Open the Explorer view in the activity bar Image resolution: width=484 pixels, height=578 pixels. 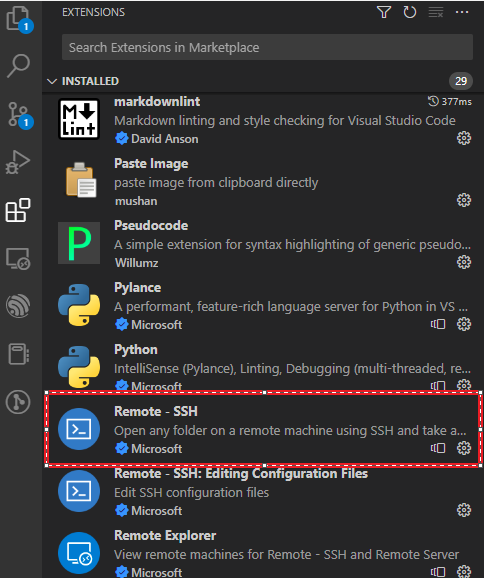[18, 18]
